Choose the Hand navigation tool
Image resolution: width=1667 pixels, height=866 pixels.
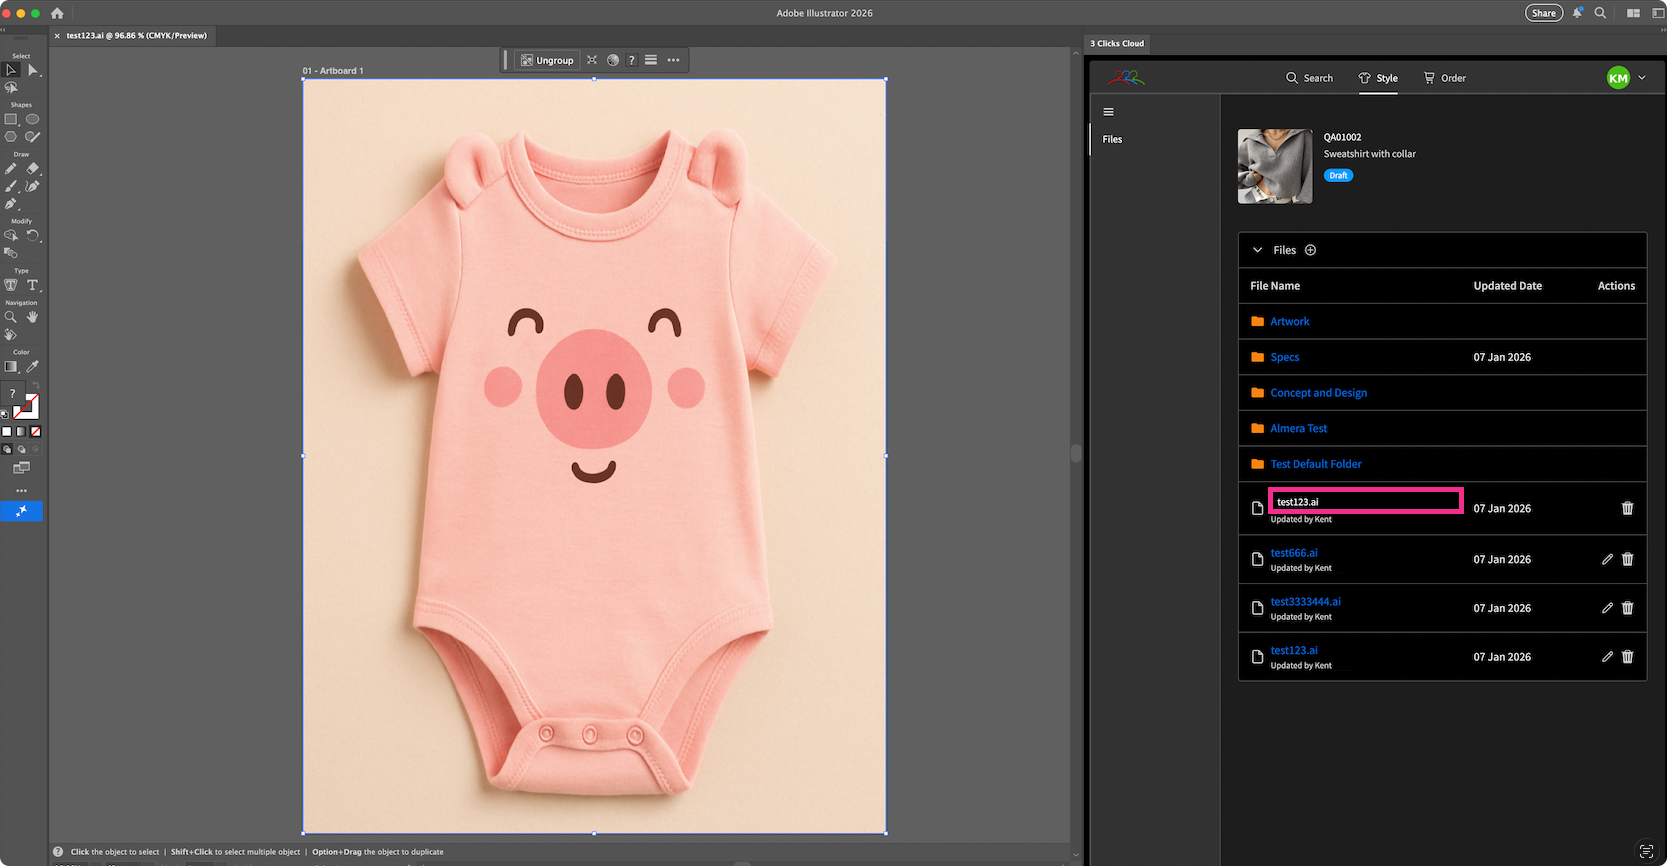33,317
